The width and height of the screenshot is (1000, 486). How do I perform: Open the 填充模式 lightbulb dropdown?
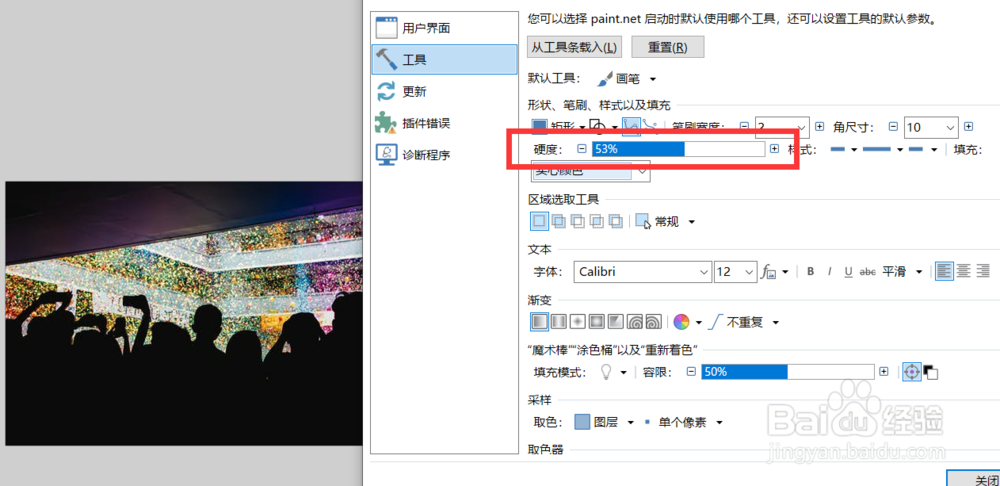click(x=614, y=372)
